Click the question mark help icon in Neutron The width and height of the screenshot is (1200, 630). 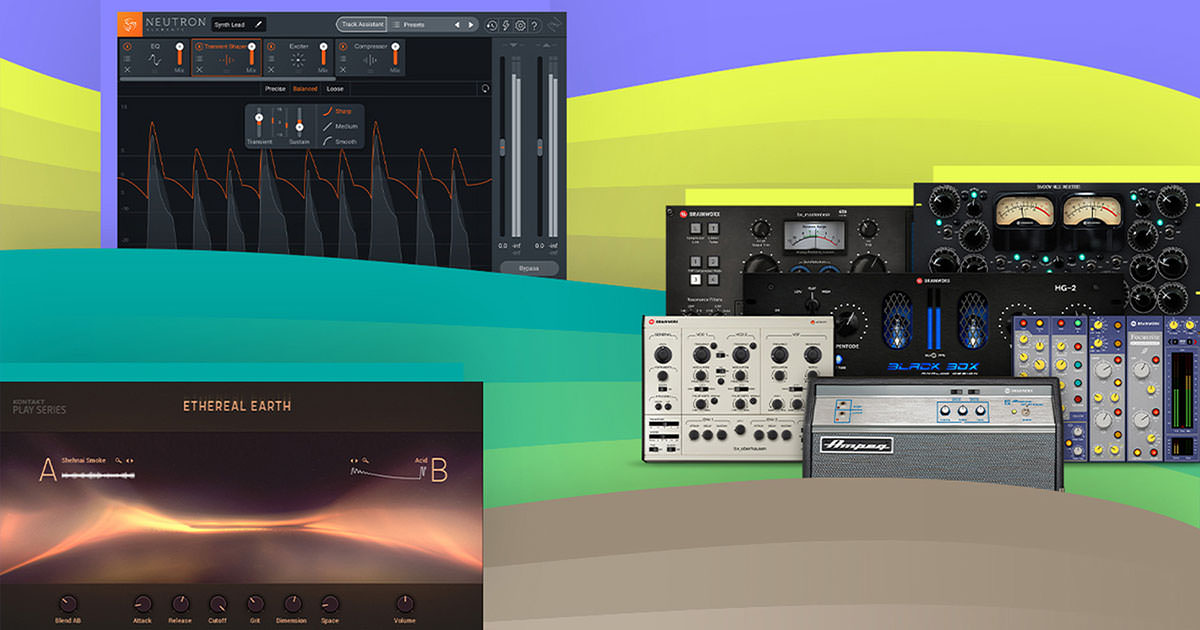[535, 25]
